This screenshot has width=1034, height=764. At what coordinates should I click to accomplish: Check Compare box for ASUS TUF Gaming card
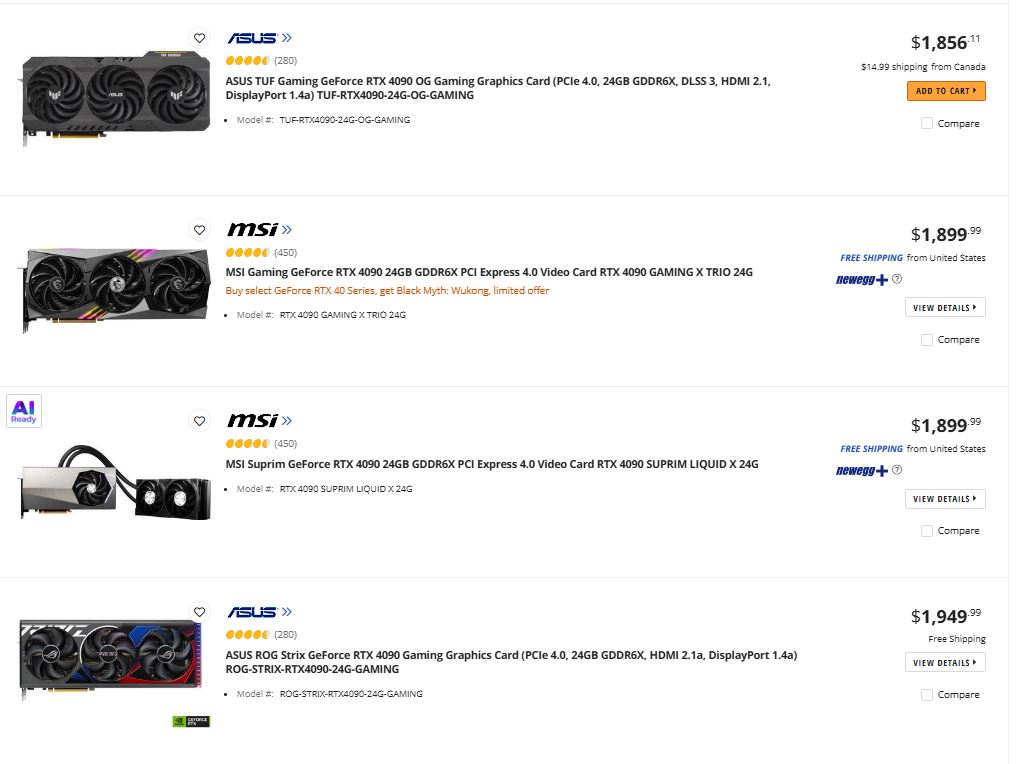927,123
